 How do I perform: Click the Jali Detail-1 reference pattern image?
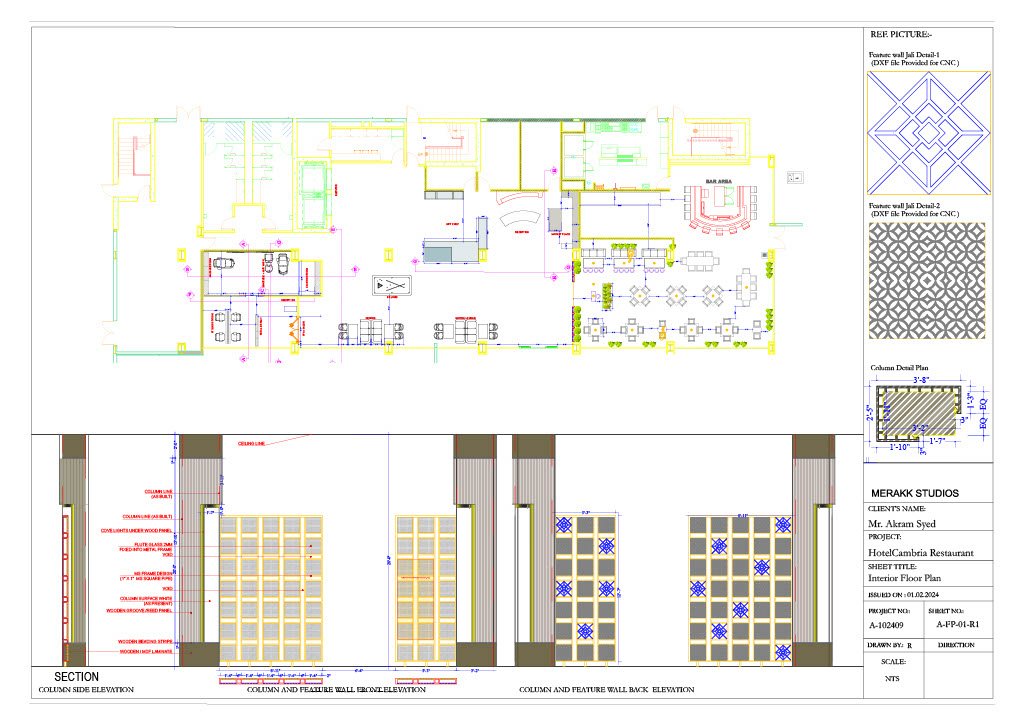click(926, 132)
